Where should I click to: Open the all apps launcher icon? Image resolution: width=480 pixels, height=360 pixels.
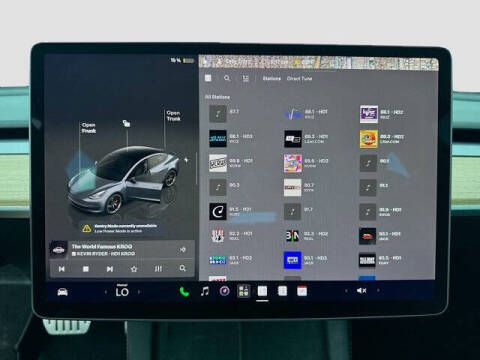point(244,291)
